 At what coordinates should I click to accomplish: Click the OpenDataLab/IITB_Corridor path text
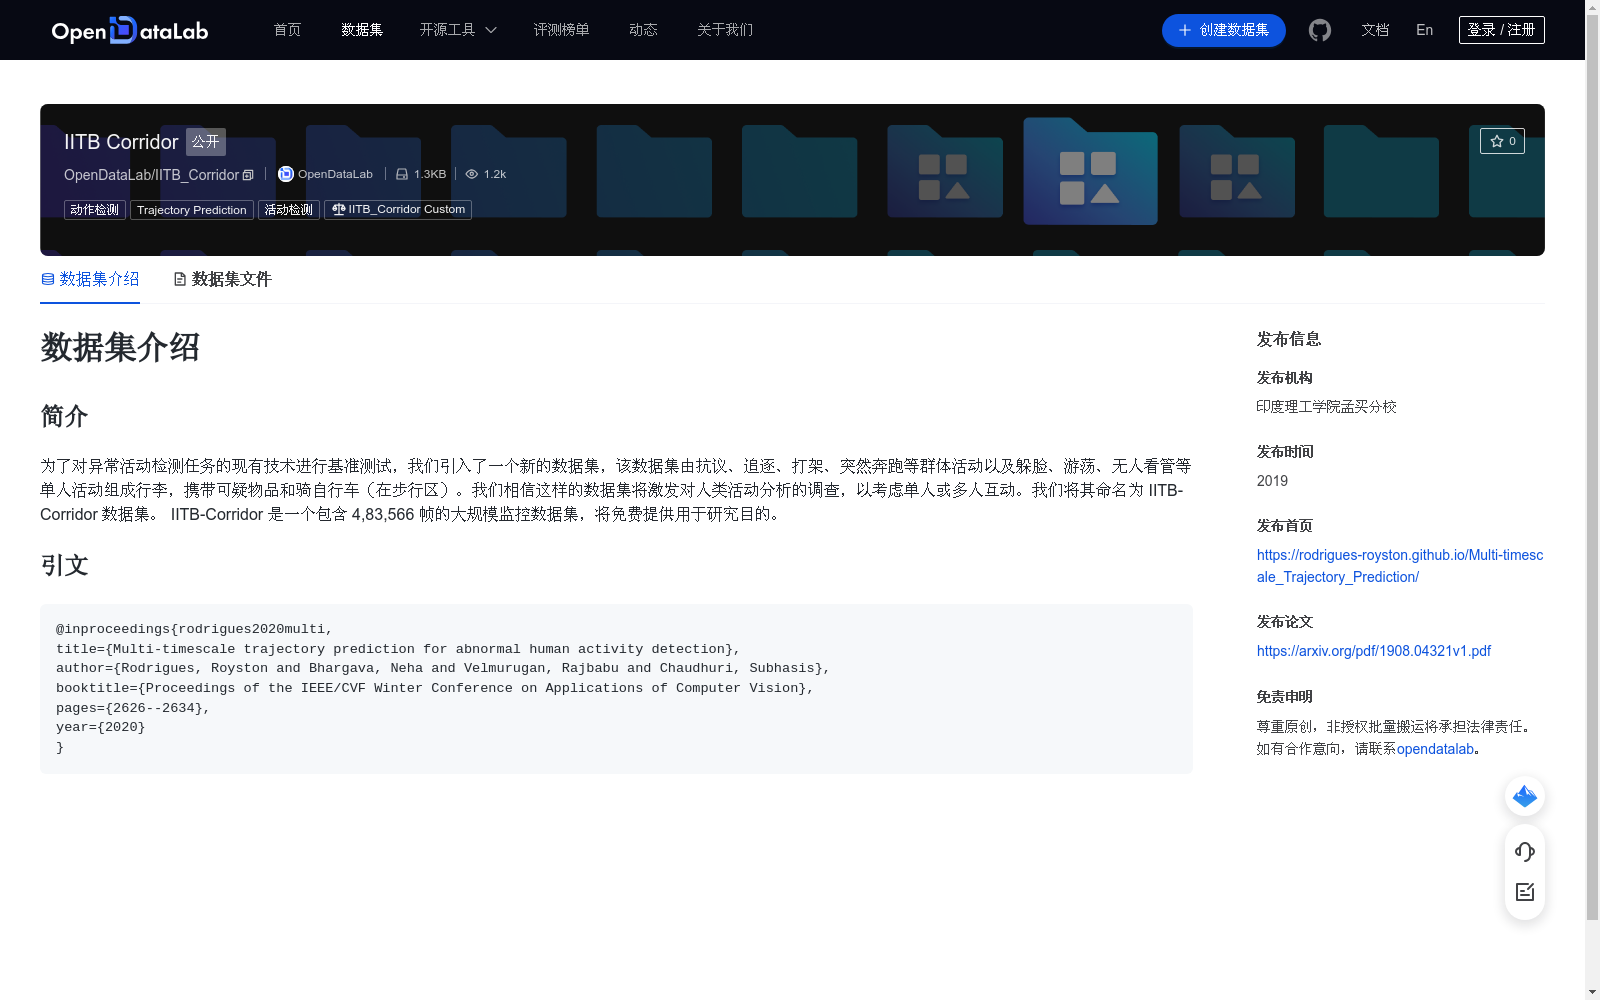(152, 175)
